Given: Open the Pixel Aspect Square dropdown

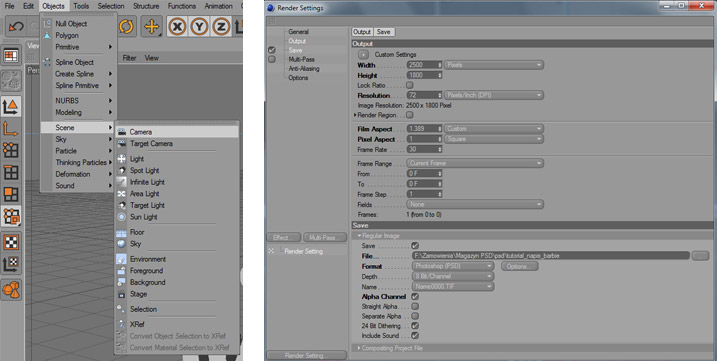Looking at the screenshot, I should click(494, 139).
